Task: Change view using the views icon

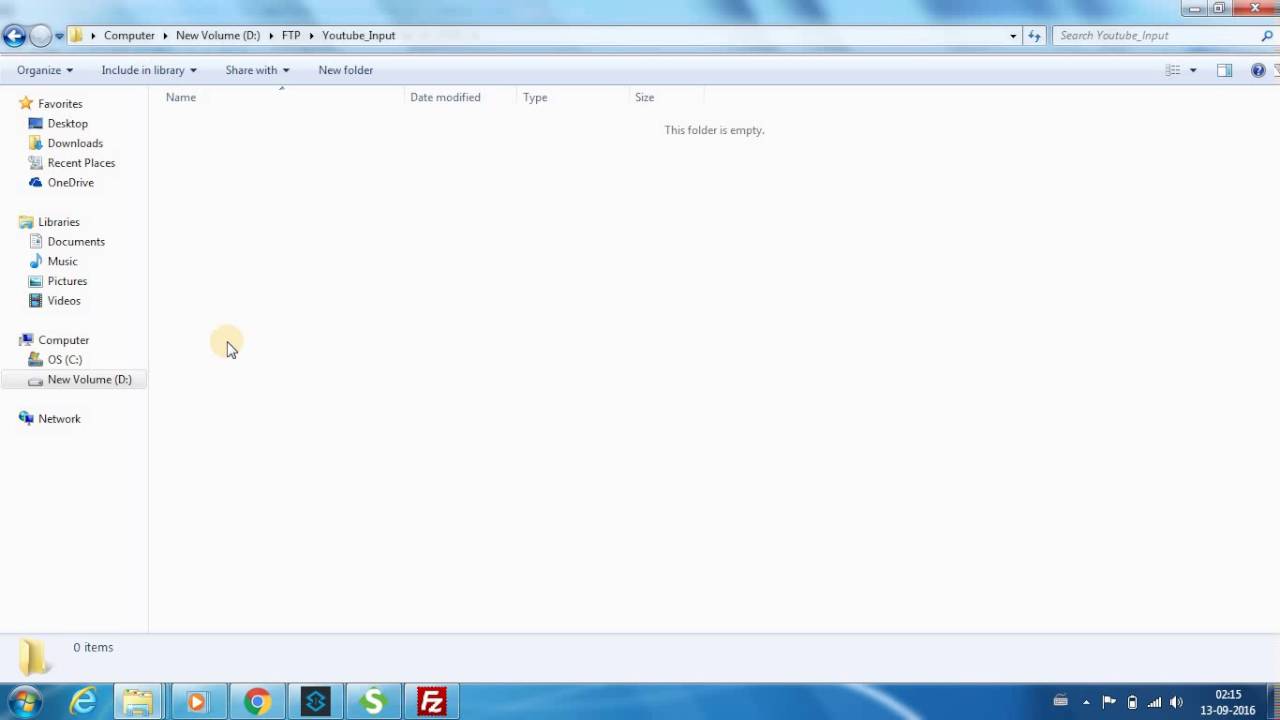Action: click(1173, 70)
